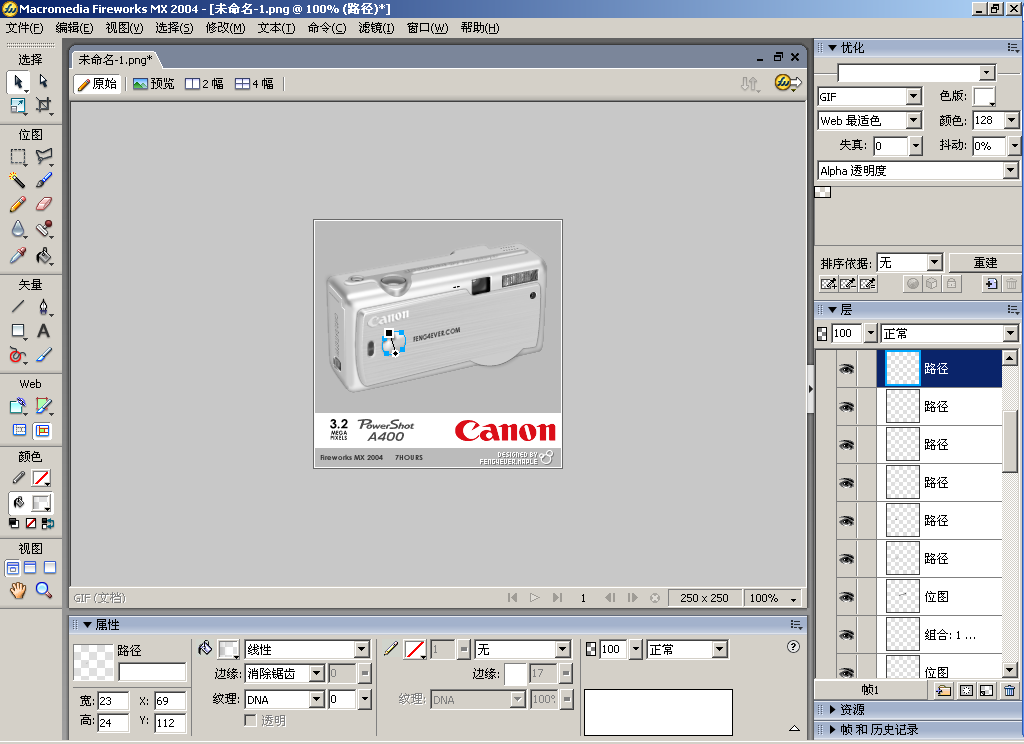Viewport: 1024px width, 744px height.
Task: Open the 窗口 menu
Action: pos(427,28)
